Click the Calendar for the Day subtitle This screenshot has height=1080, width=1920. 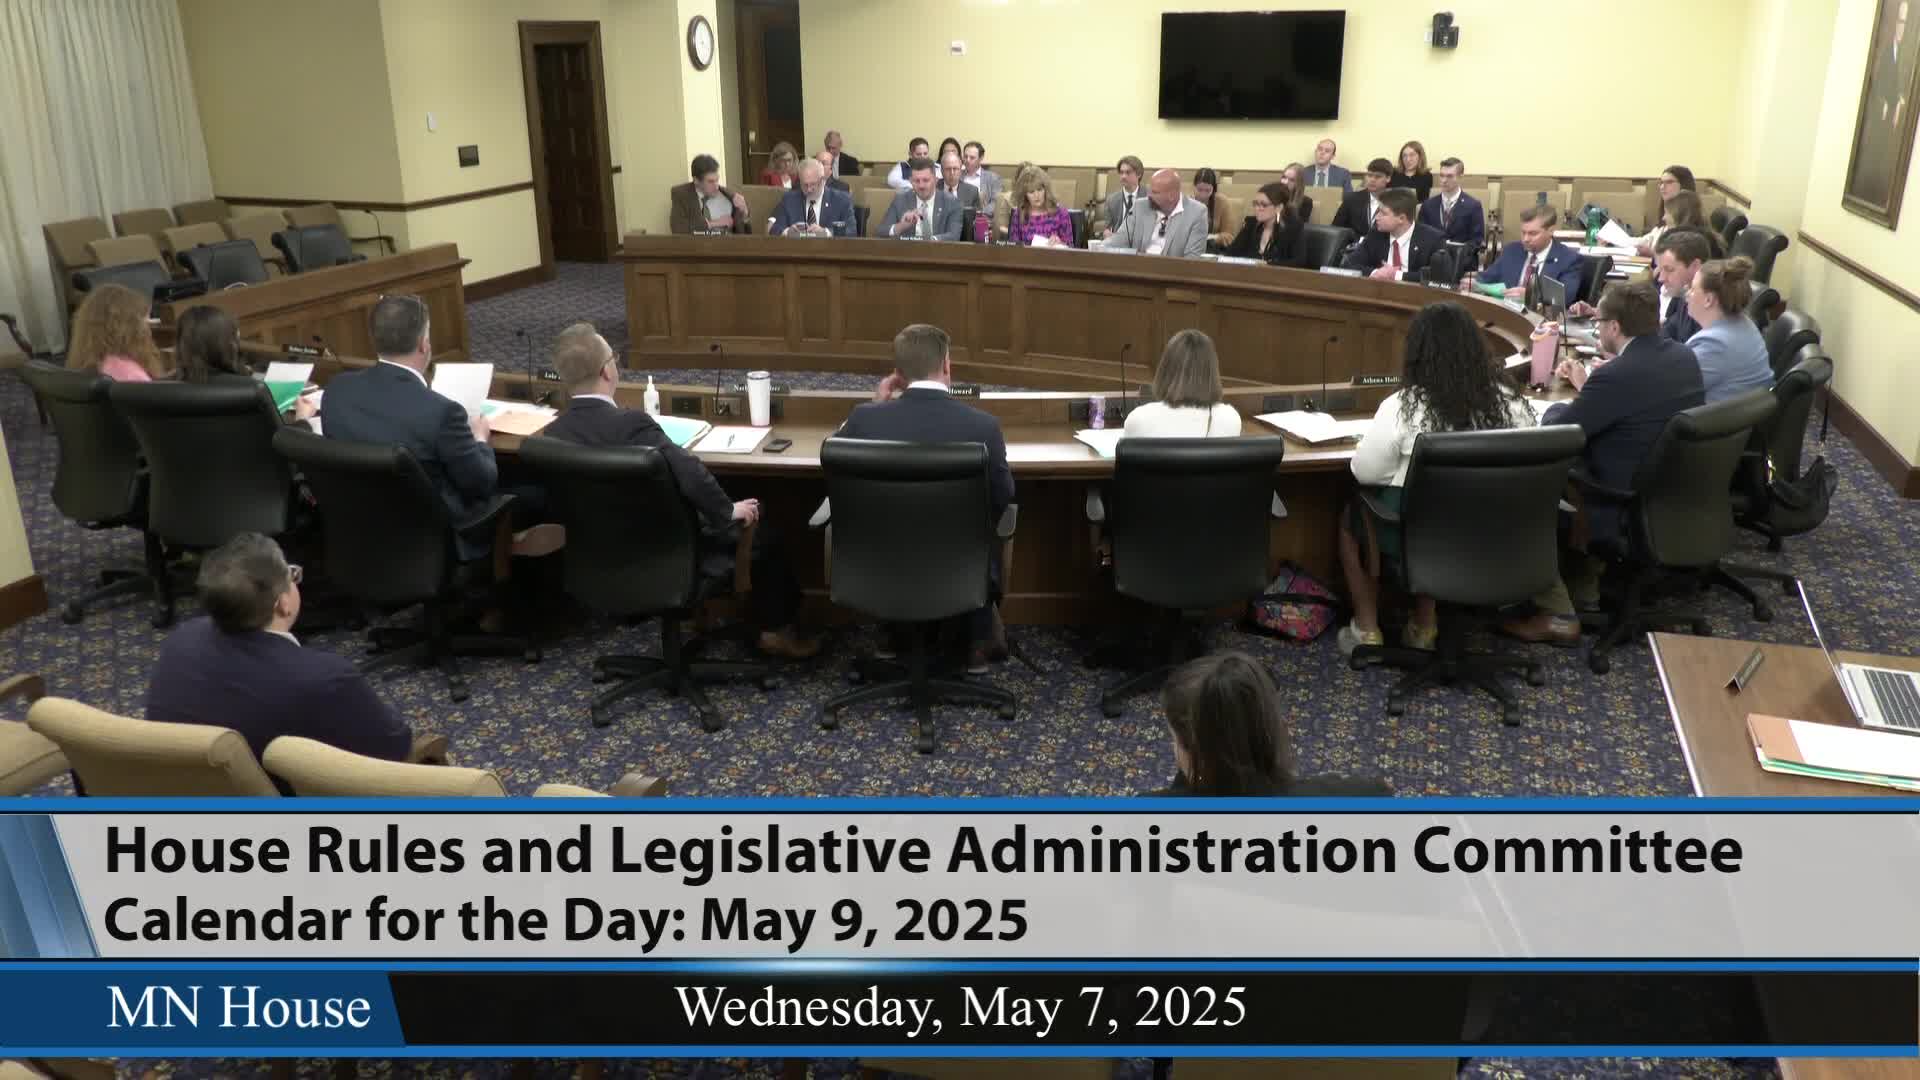click(565, 920)
